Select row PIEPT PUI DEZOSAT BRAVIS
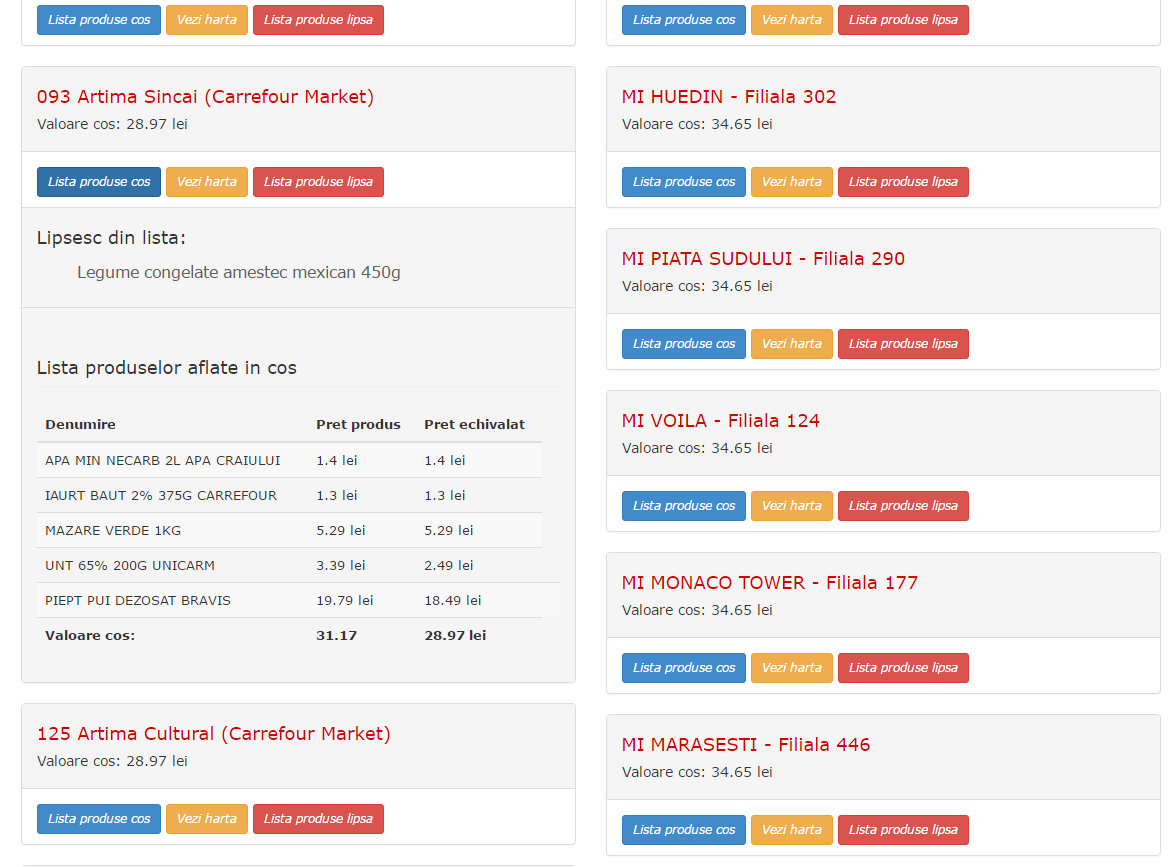 pos(298,600)
